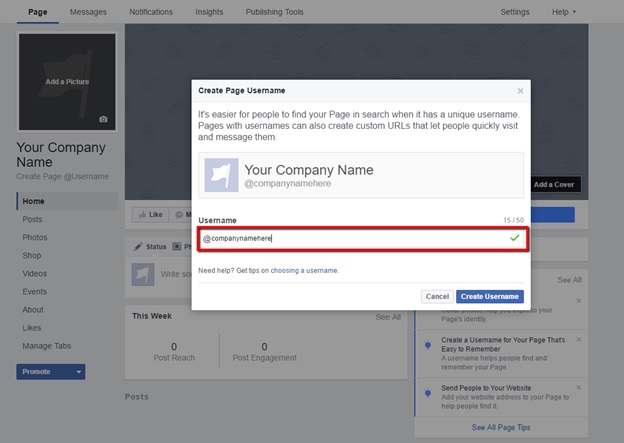Image resolution: width=624 pixels, height=443 pixels.
Task: Click See All in This Week
Action: pos(388,317)
